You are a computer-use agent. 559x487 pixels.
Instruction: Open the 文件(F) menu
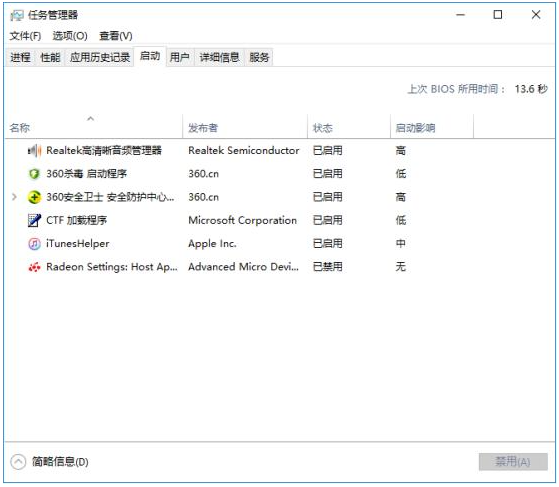(25, 36)
